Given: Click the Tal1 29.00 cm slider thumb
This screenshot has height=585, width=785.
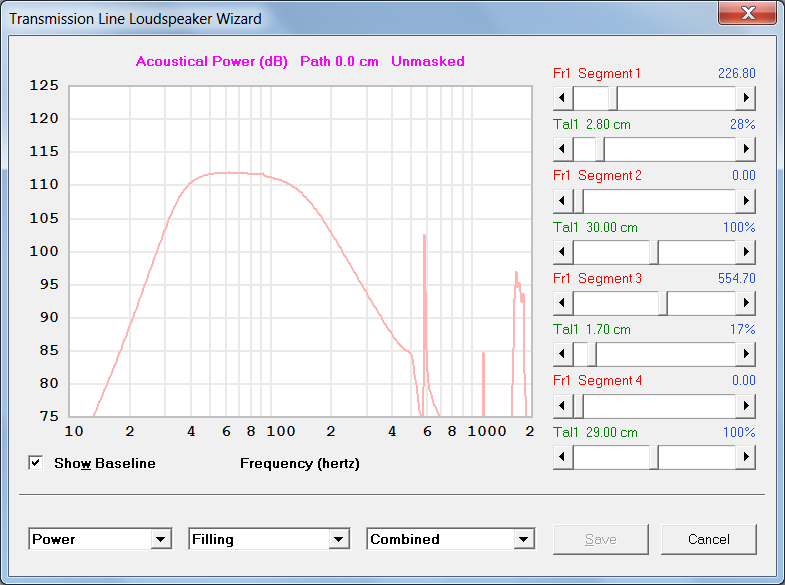Looking at the screenshot, I should [654, 456].
